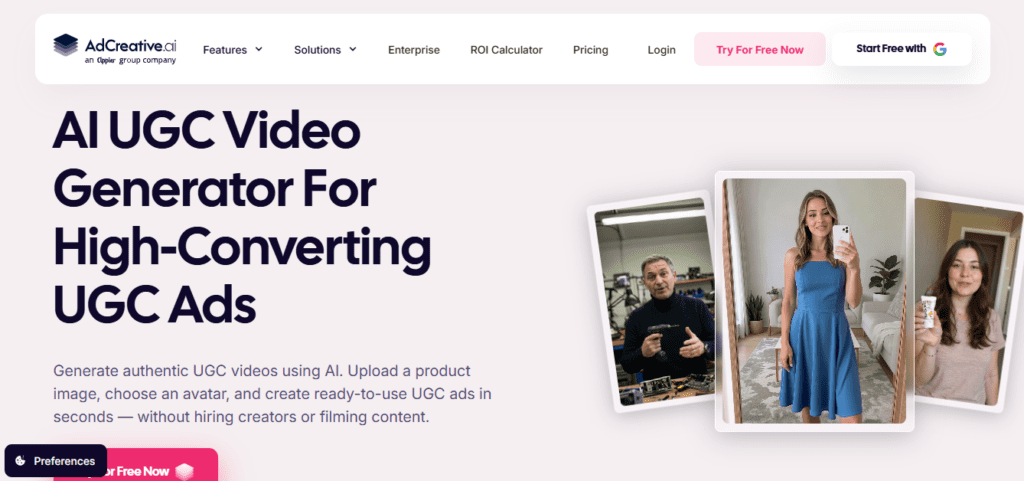Go to the Pricing page

coord(590,50)
